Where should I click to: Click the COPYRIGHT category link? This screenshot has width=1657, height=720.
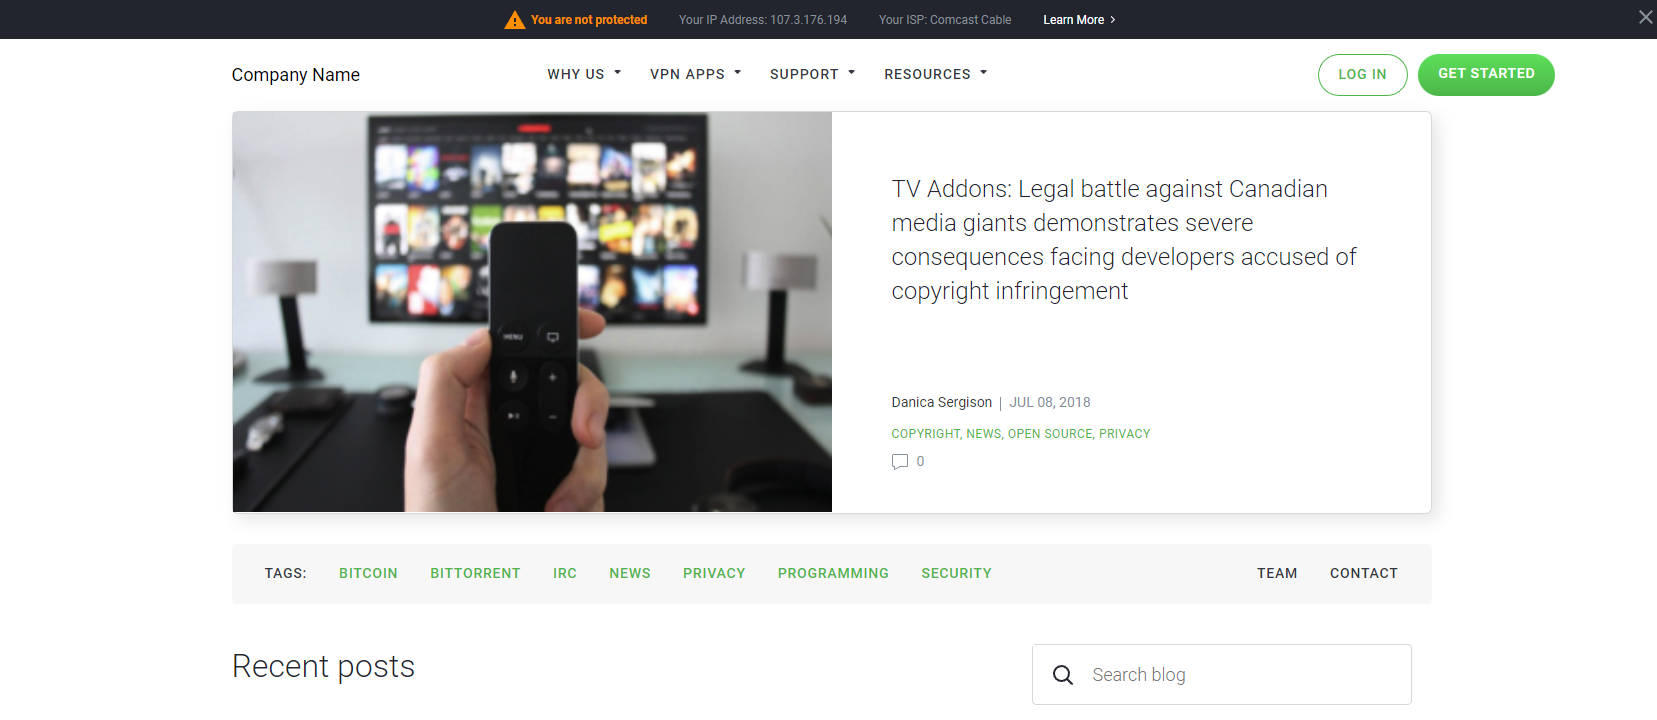925,434
